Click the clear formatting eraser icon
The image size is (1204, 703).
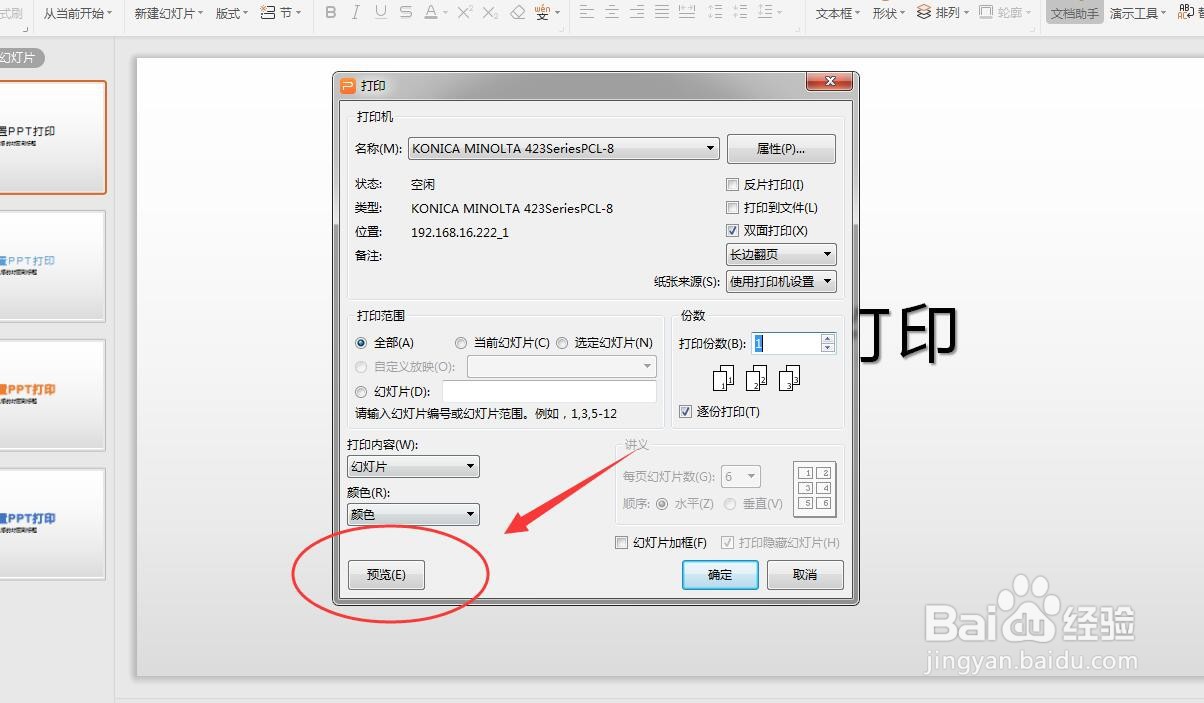pyautogui.click(x=517, y=13)
